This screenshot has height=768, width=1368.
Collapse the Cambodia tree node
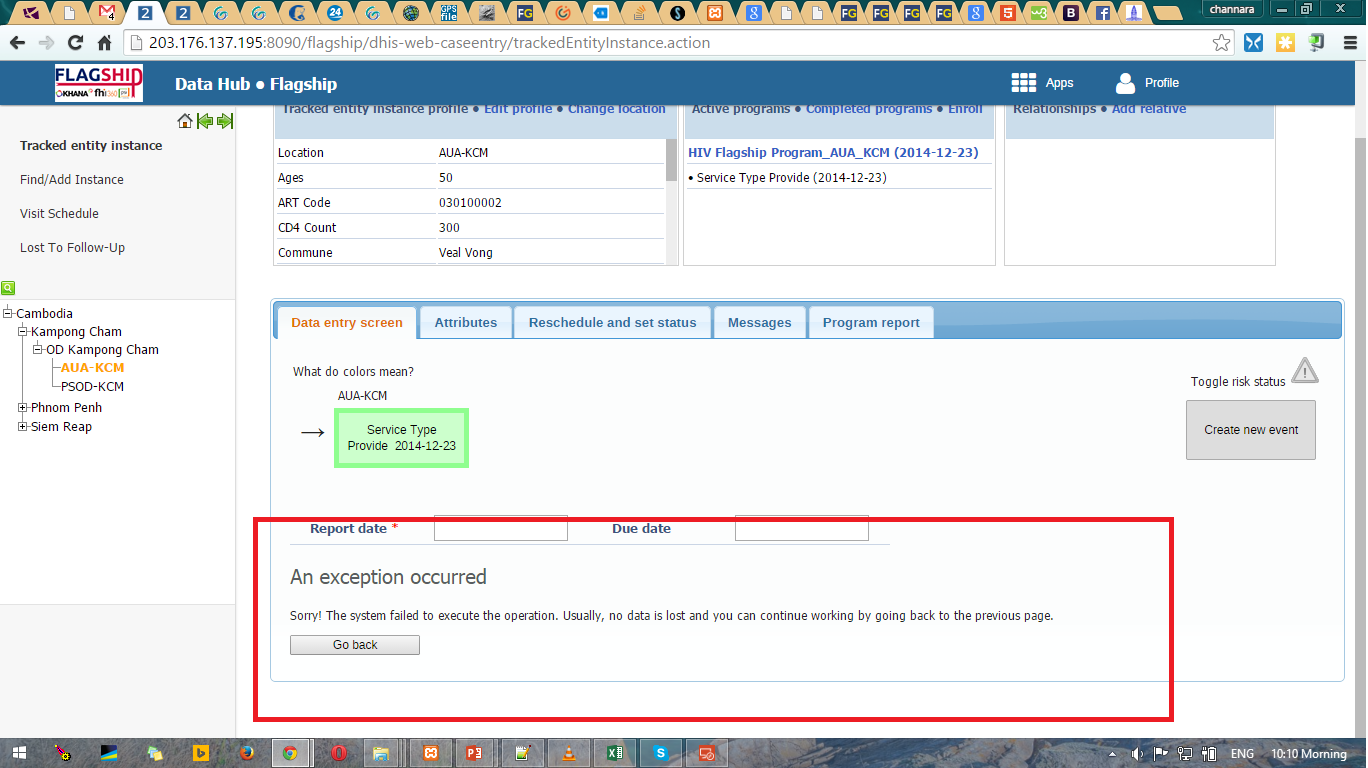[8, 313]
